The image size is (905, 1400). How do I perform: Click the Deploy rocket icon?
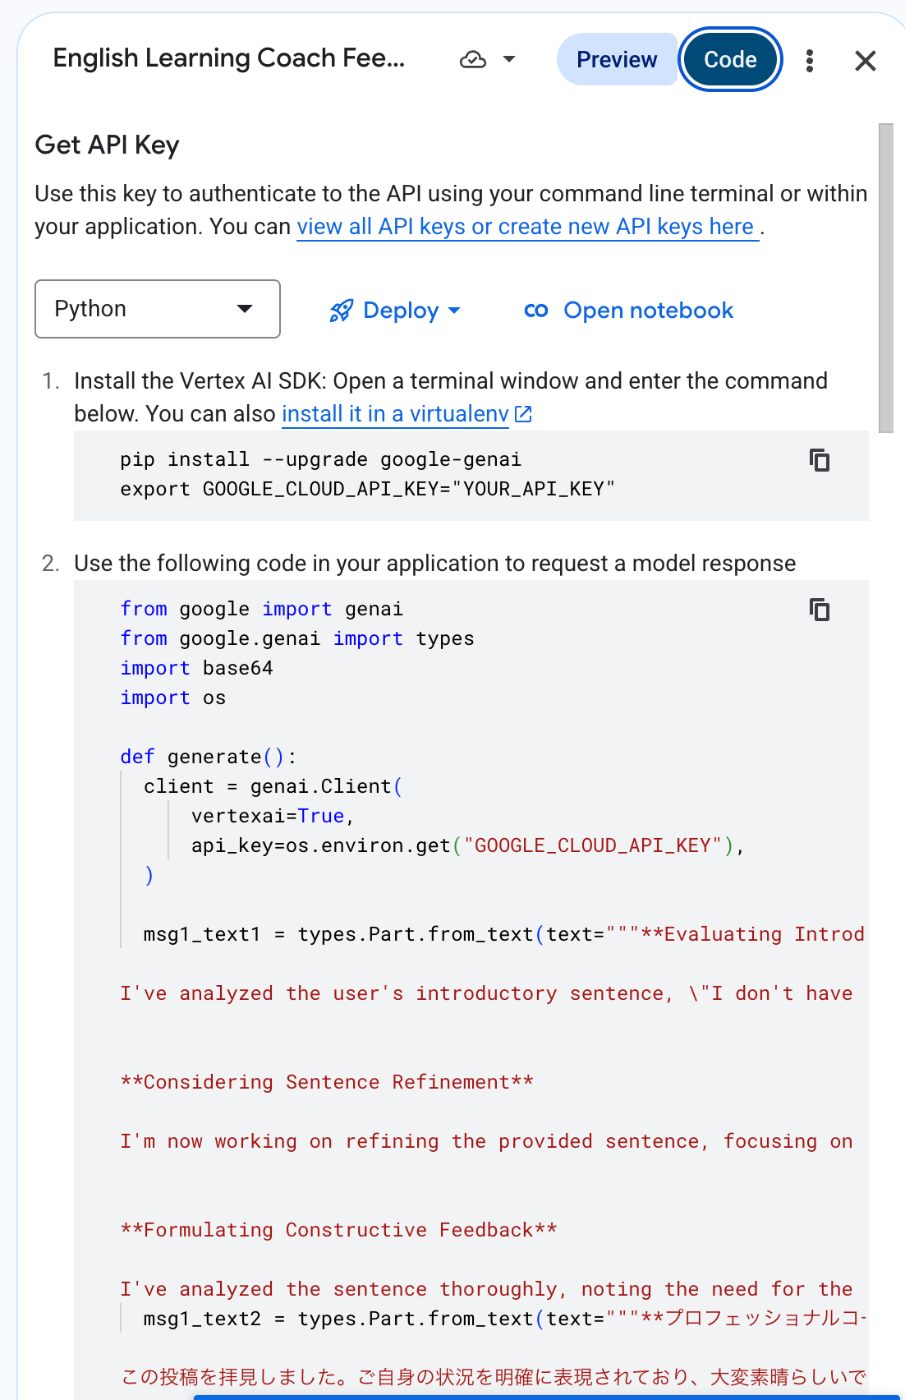click(341, 311)
